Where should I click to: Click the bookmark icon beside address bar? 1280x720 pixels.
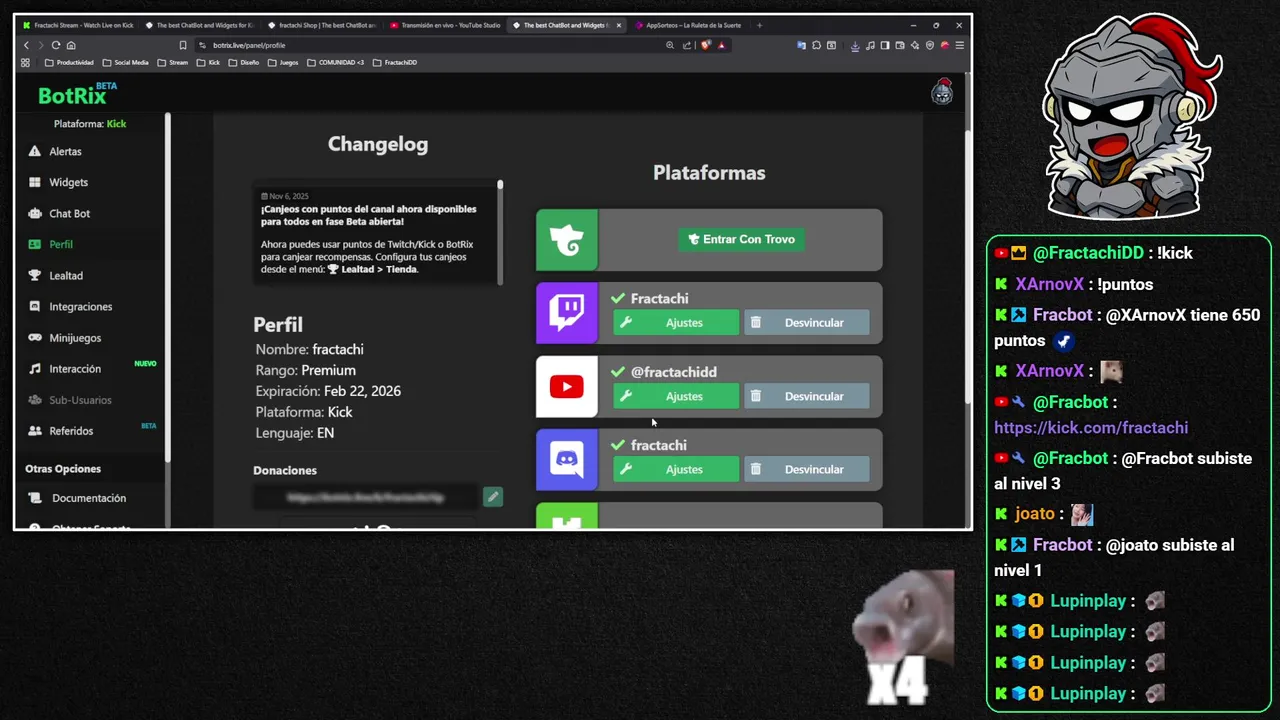[183, 45]
